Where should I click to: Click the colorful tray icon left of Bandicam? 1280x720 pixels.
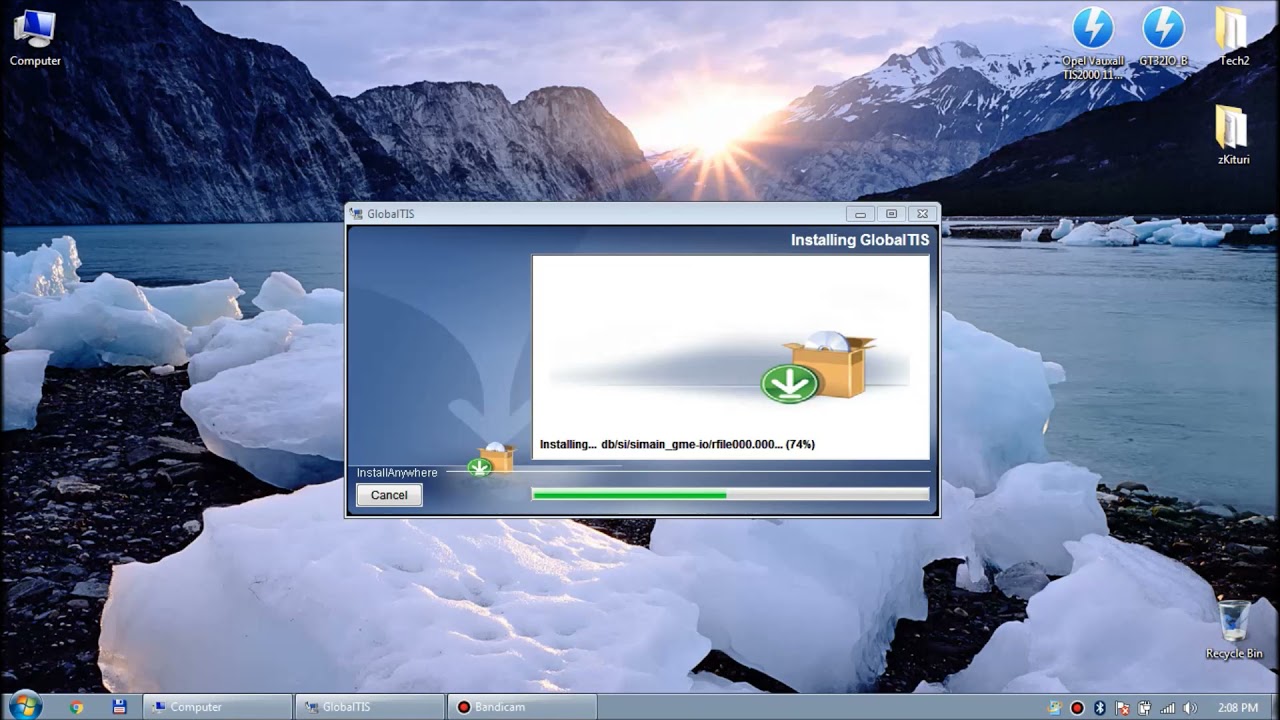[x=1054, y=708]
